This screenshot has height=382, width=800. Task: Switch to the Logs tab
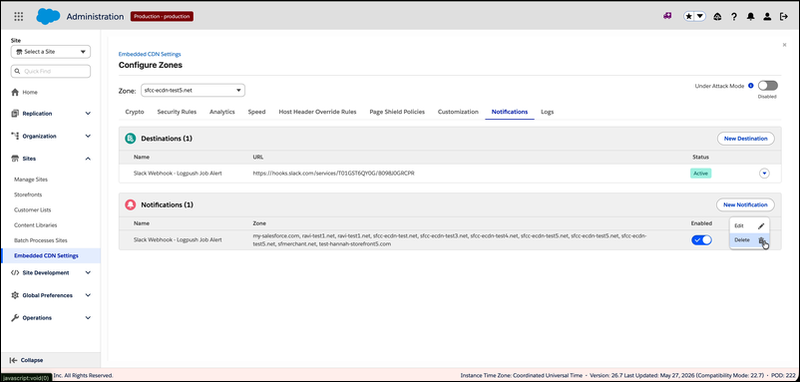click(547, 112)
